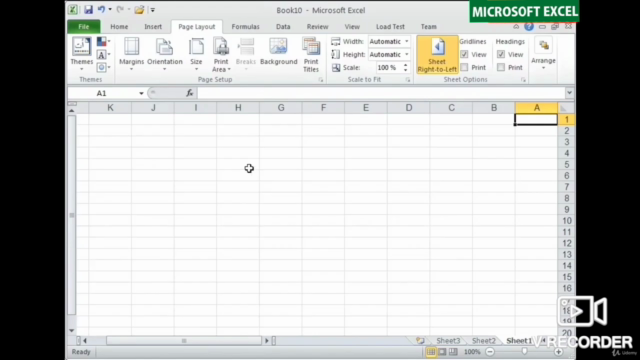640x360 pixels.
Task: Toggle Headings View checkbox
Action: pos(501,54)
